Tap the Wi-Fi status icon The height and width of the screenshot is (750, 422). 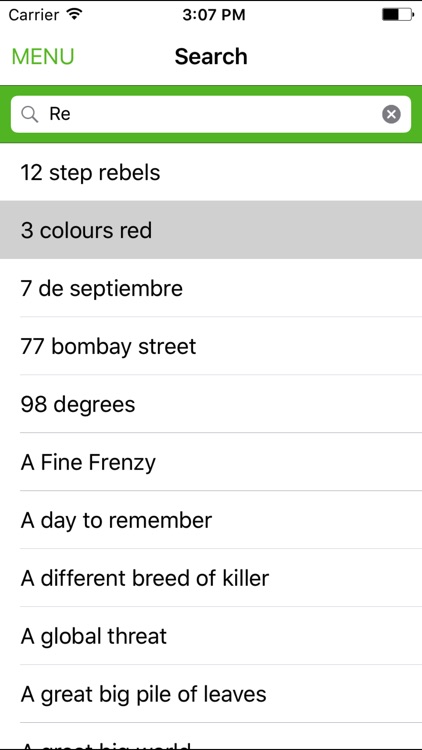pyautogui.click(x=74, y=14)
